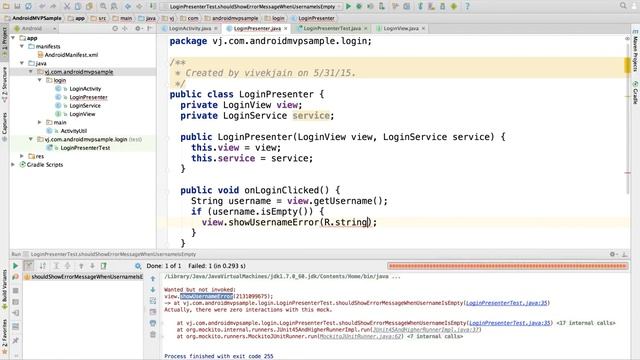This screenshot has height=360, width=640.
Task: Select LoginService class in project tree
Action: click(x=85, y=106)
